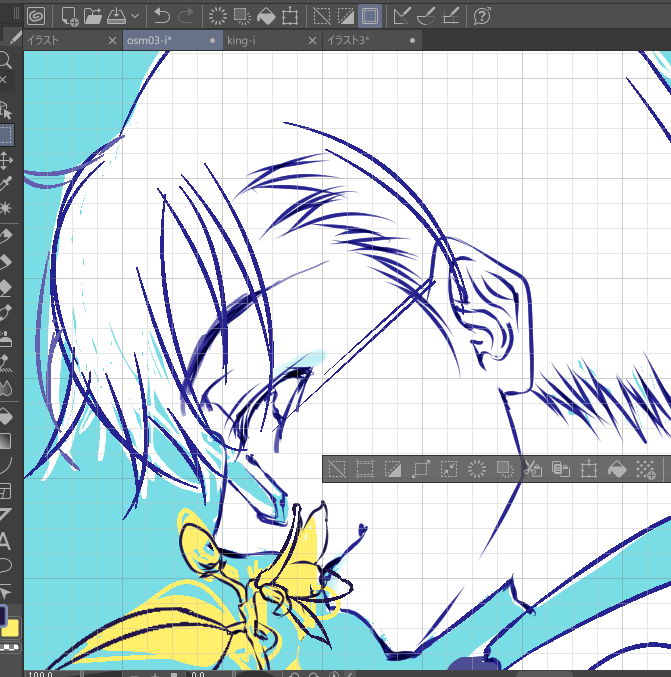This screenshot has width=671, height=677.
Task: Click Scale/Rotate in selection launcher
Action: [x=589, y=469]
